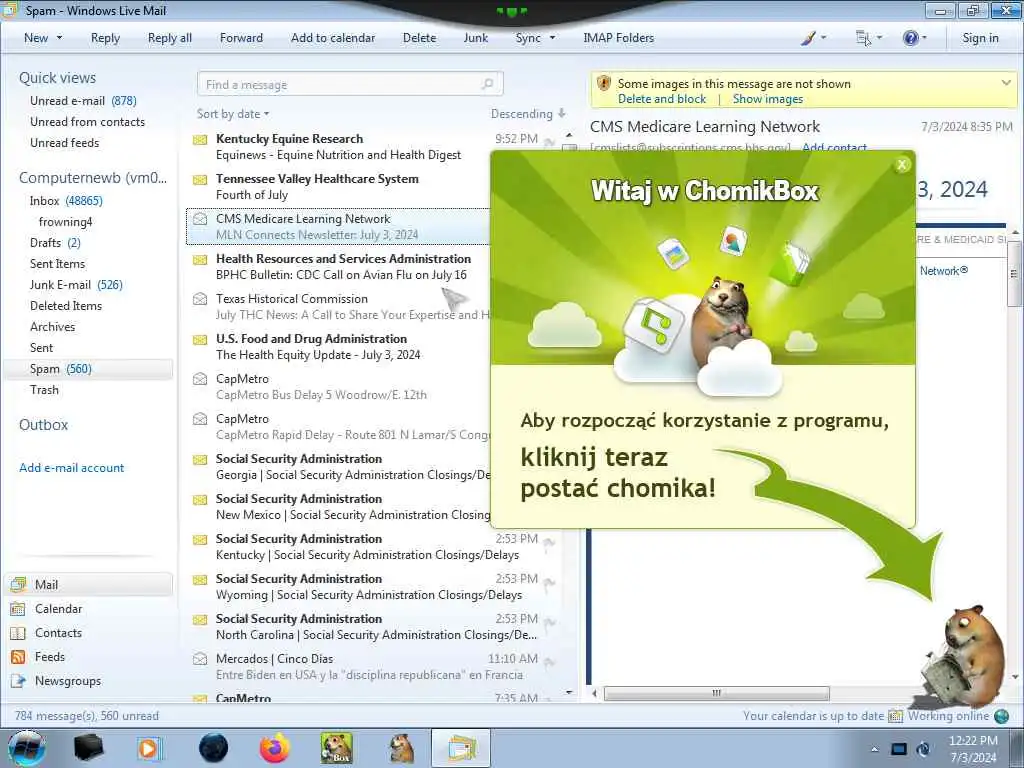Click Reply in the toolbar
1024x768 pixels.
tap(105, 38)
